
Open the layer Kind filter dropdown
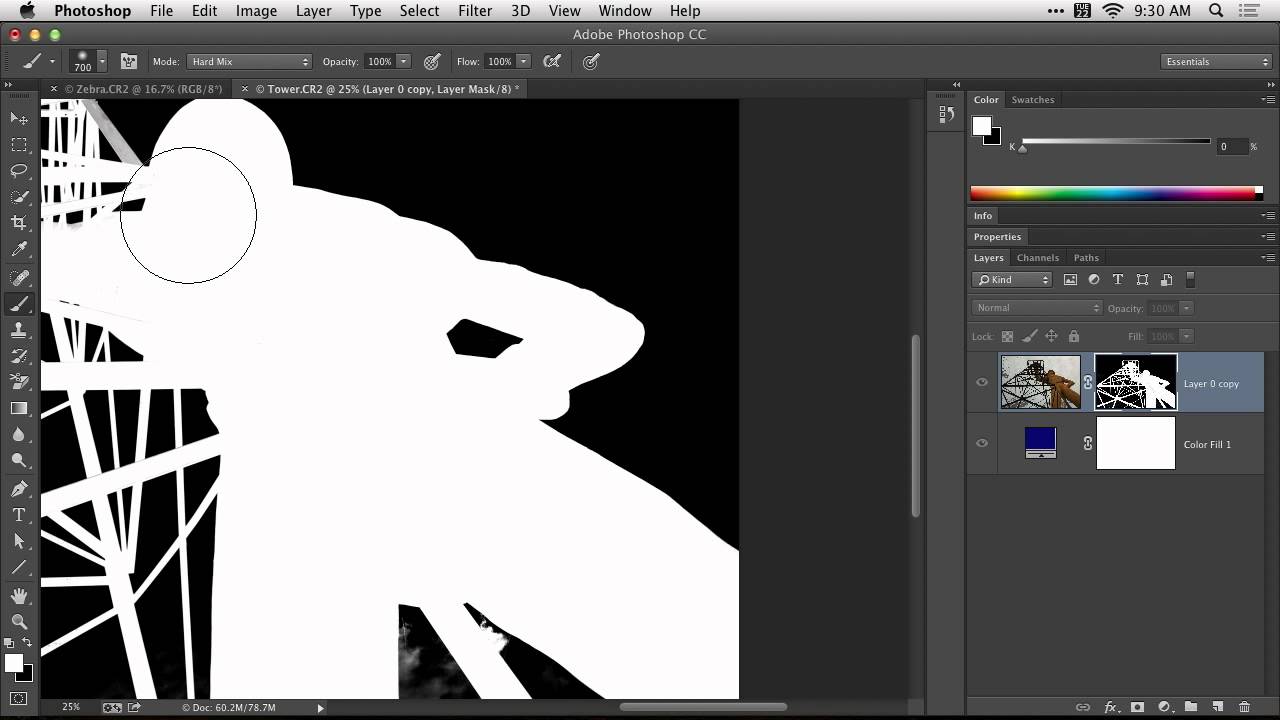click(x=1012, y=280)
